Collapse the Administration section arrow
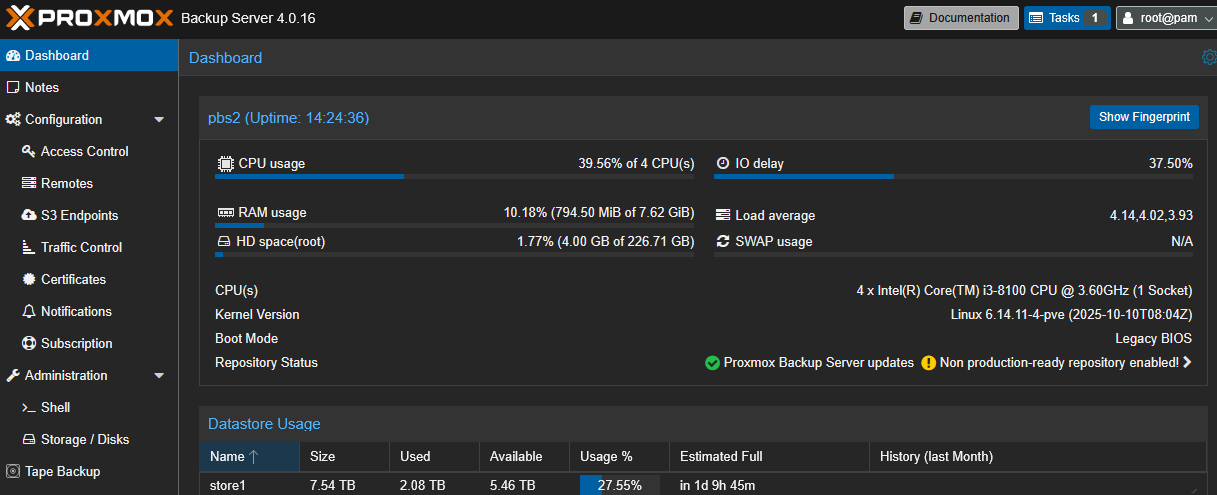 click(159, 376)
